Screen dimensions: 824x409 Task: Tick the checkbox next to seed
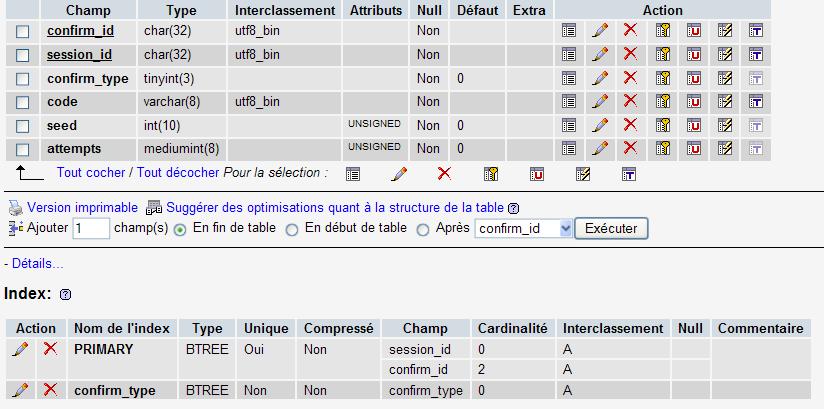pyautogui.click(x=23, y=126)
